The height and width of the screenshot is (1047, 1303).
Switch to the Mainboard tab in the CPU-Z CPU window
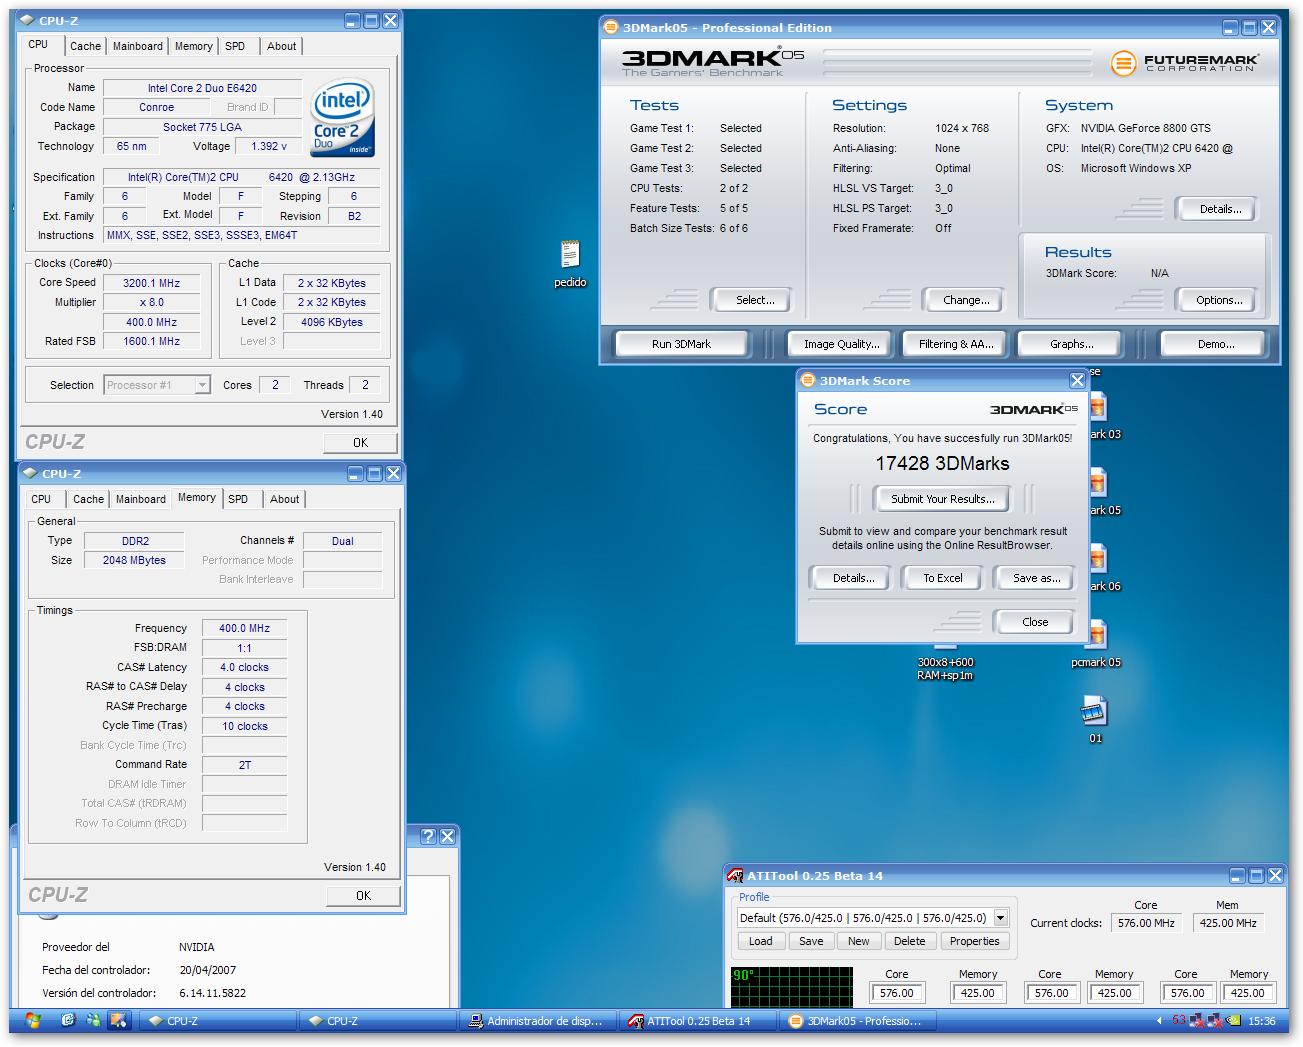click(x=138, y=46)
